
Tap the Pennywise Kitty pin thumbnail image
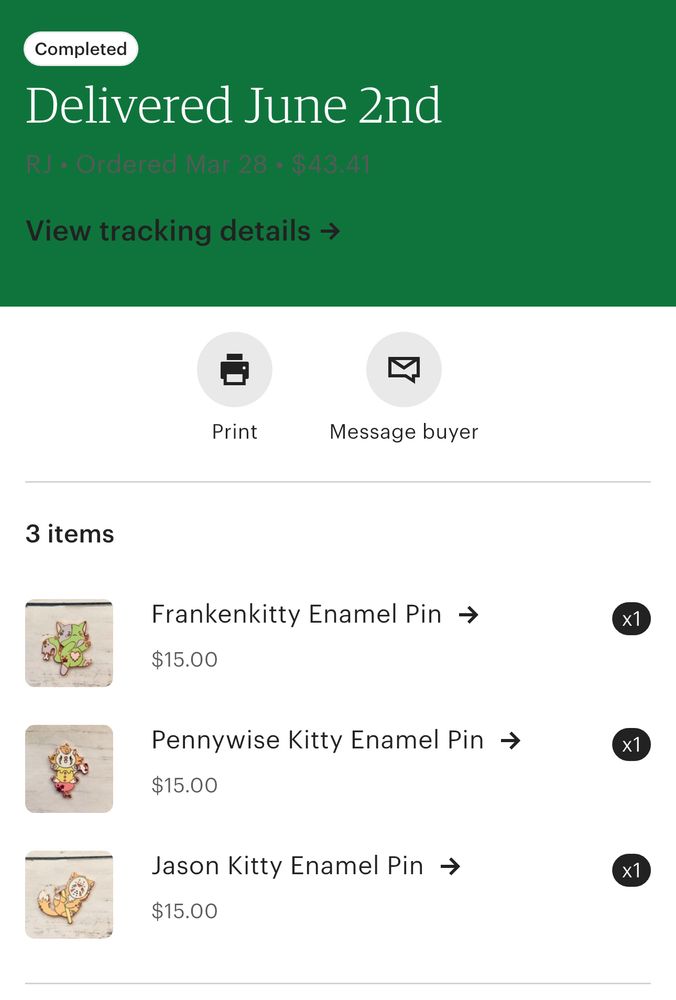click(69, 769)
